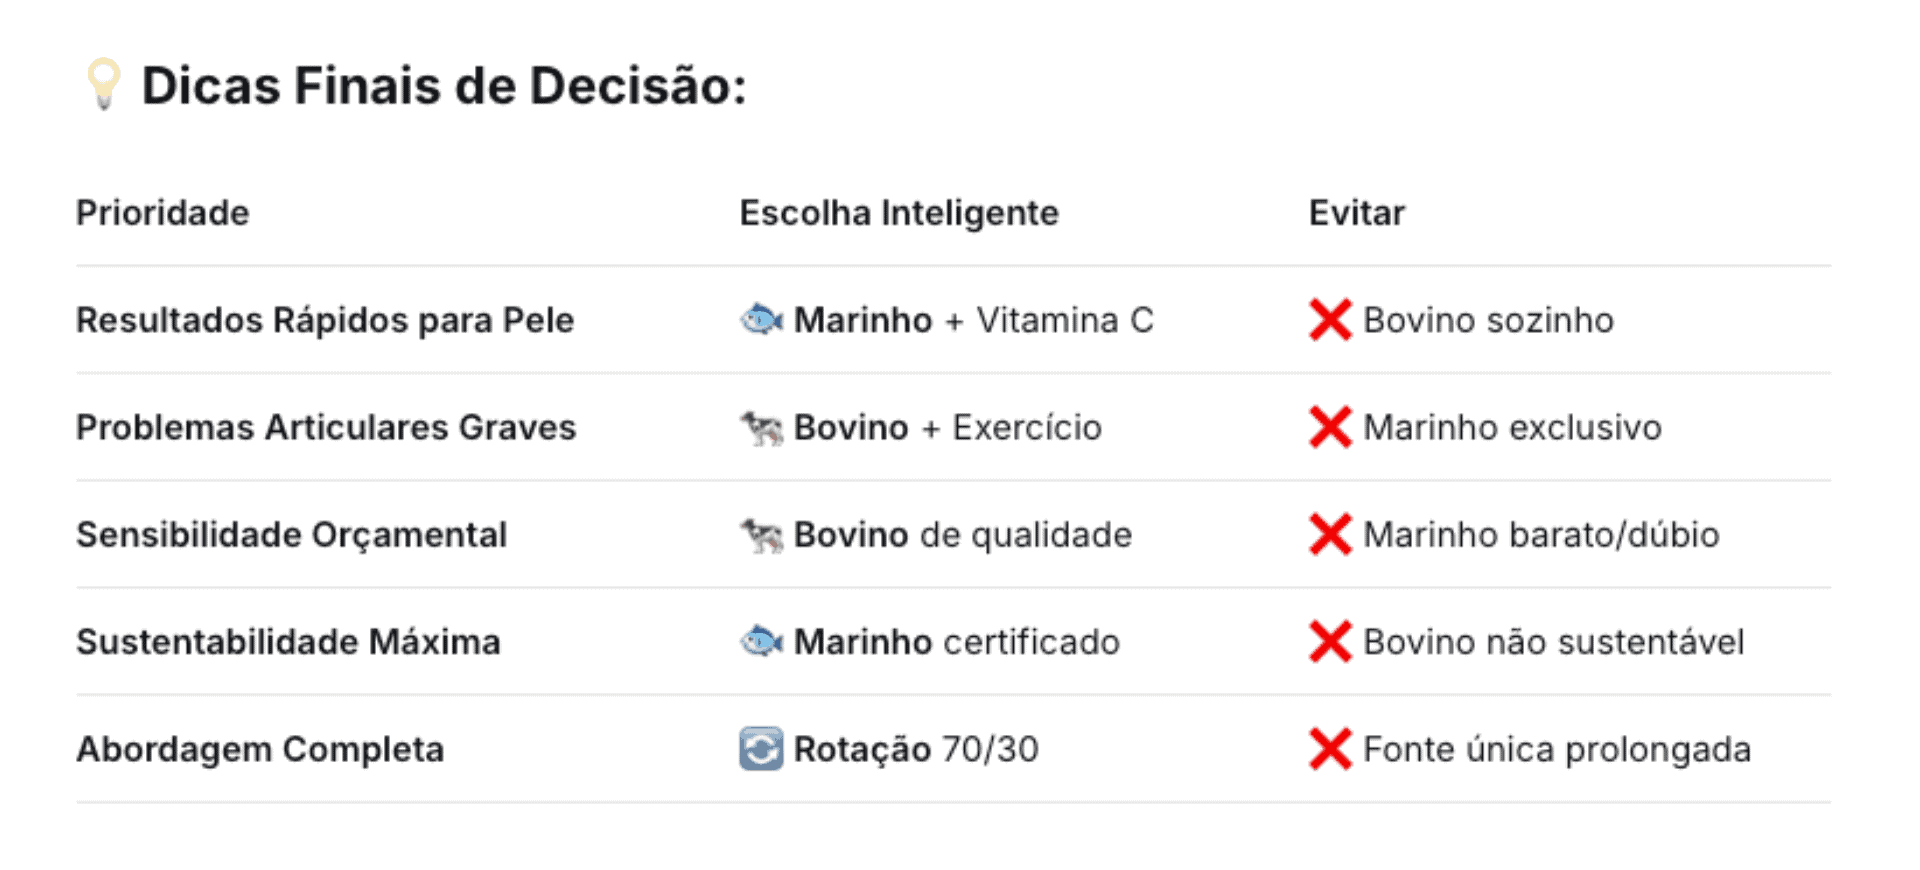Select the Resultados Rápidos para Pele row label
This screenshot has height=870, width=1920.
325,320
